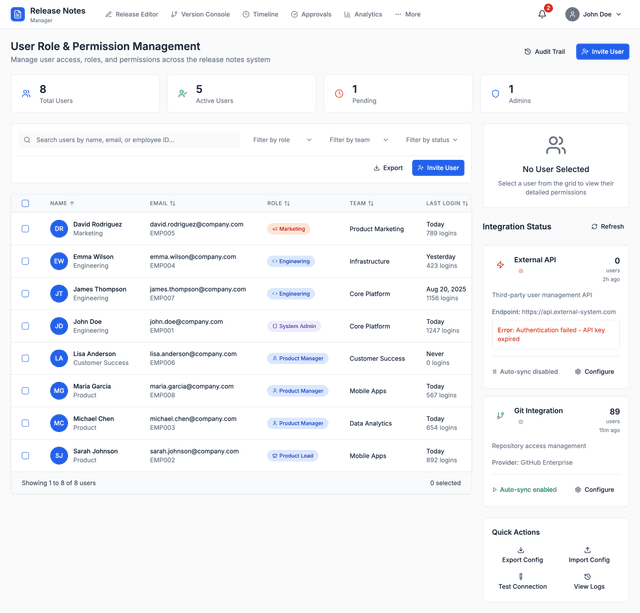Click the Export Config download icon
The image size is (640, 613).
(521, 550)
